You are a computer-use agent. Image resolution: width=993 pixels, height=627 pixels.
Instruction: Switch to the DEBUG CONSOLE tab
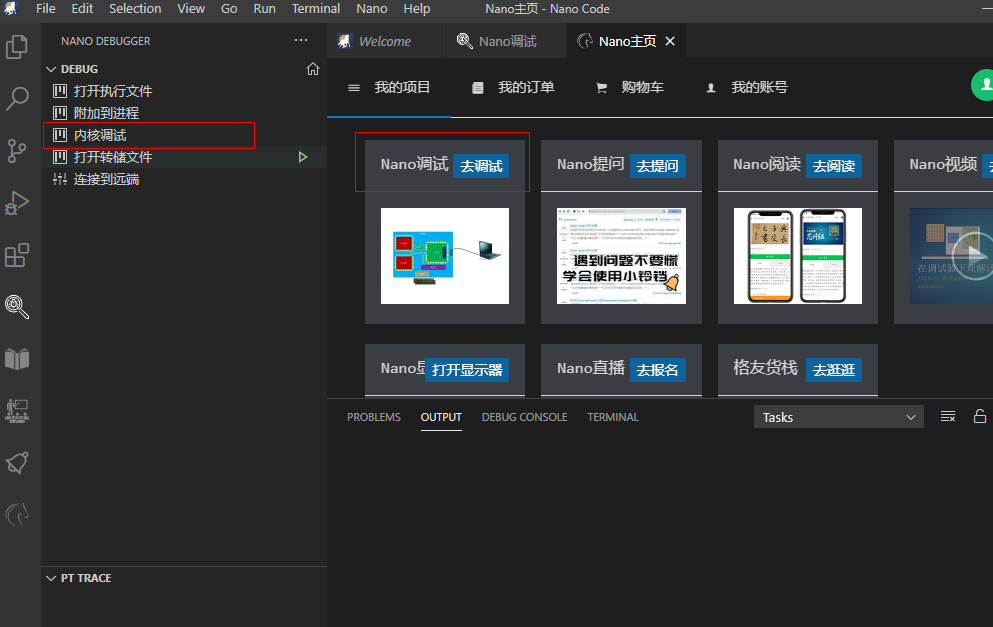click(x=524, y=417)
